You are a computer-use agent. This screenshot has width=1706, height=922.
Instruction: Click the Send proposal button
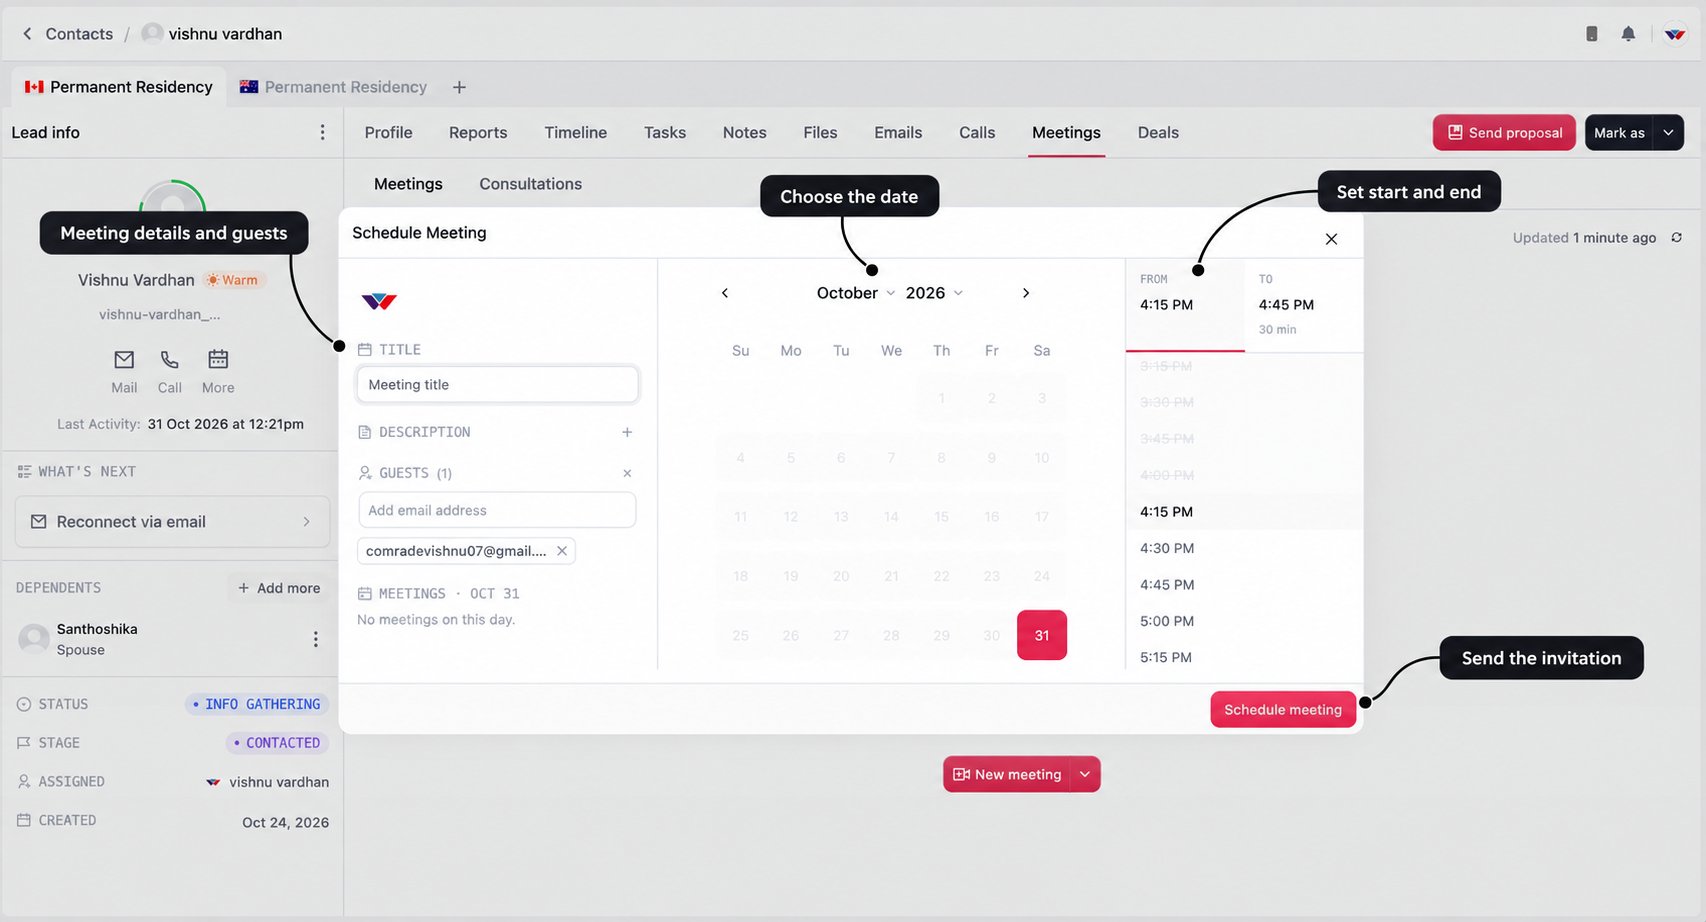tap(1504, 133)
